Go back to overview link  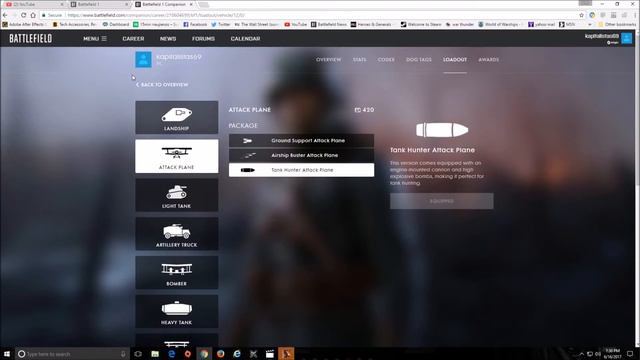click(x=162, y=84)
